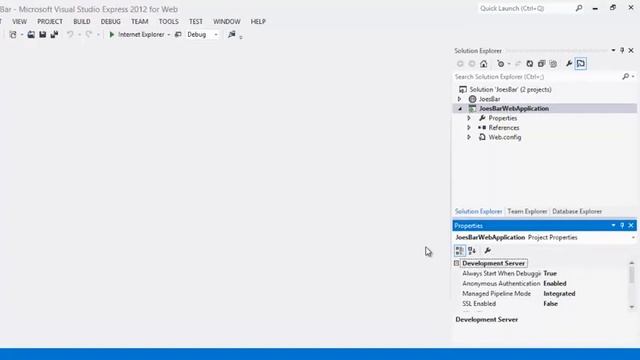Image resolution: width=640 pixels, height=360 pixels.
Task: Click Pending Changes Filter icon in Solution Explorer
Action: point(501,64)
